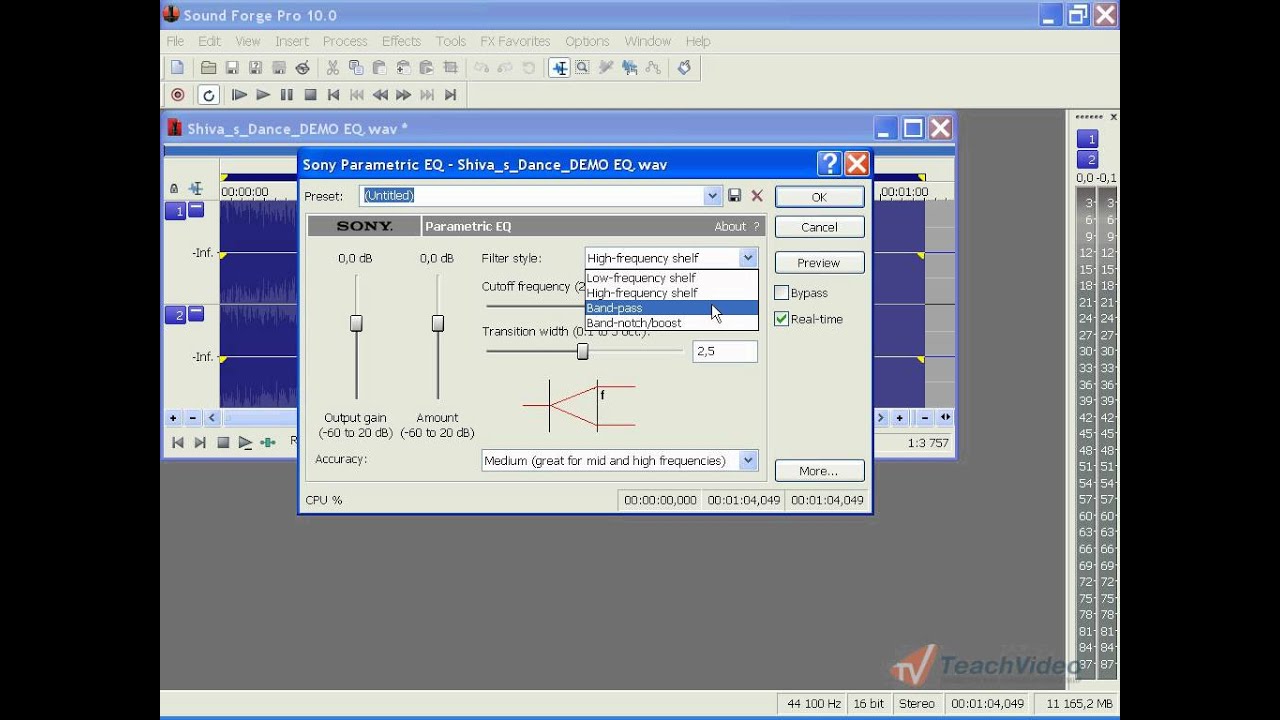
Task: Click Play All in main transport bar
Action: coord(239,95)
